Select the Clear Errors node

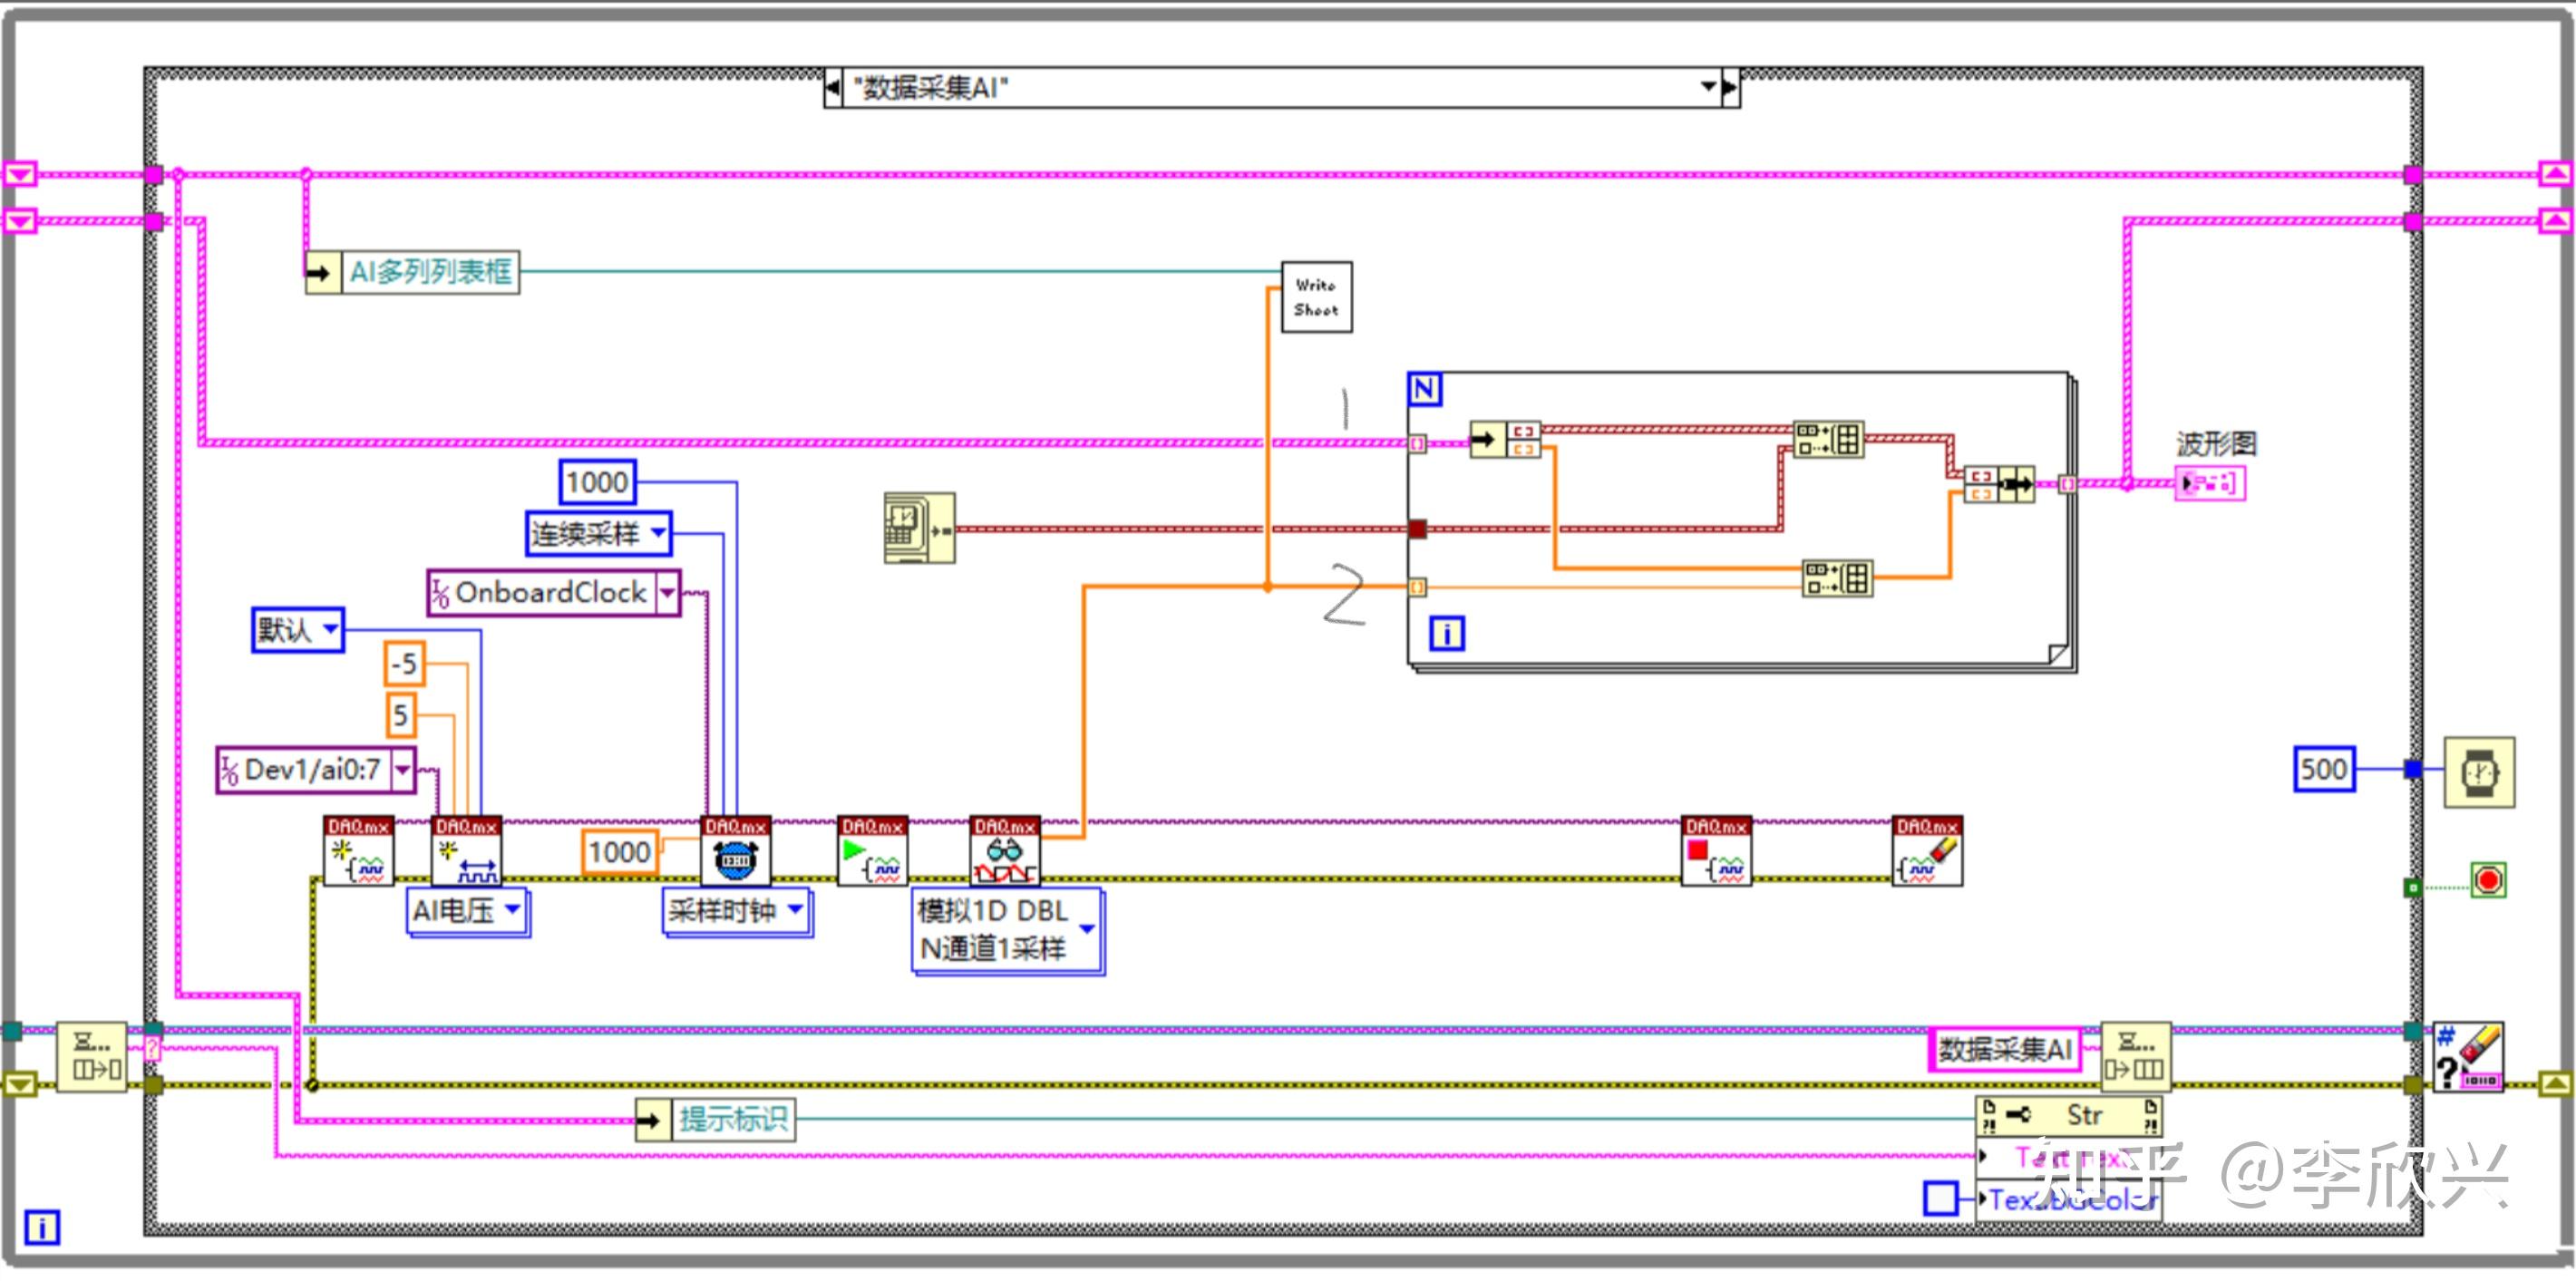click(2468, 1057)
